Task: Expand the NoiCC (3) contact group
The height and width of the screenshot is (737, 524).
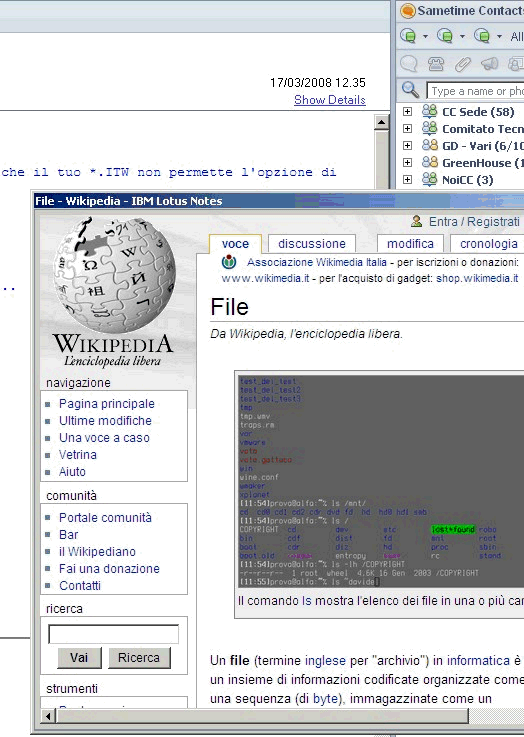Action: (407, 179)
